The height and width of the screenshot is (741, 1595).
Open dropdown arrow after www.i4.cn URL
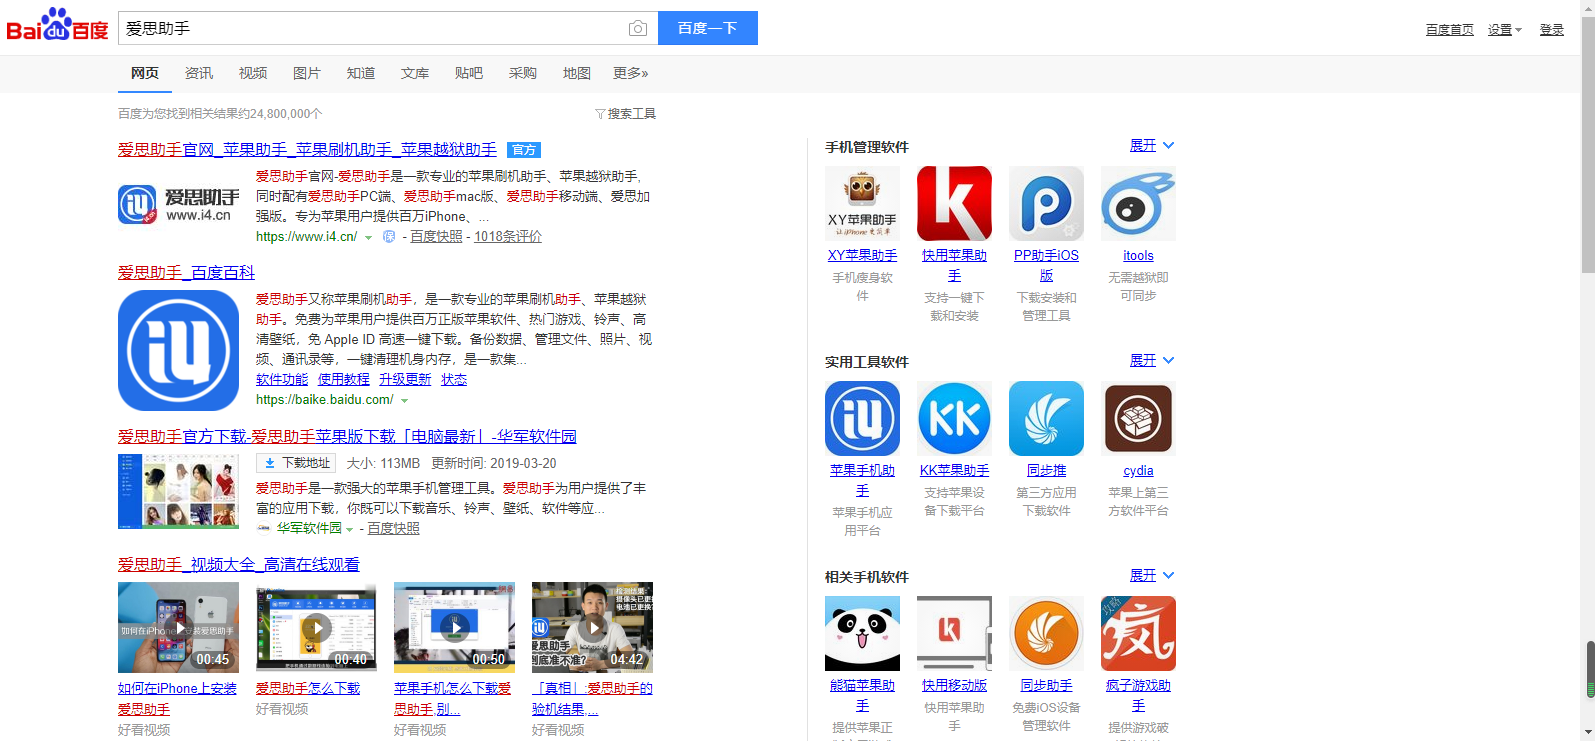[x=368, y=238]
